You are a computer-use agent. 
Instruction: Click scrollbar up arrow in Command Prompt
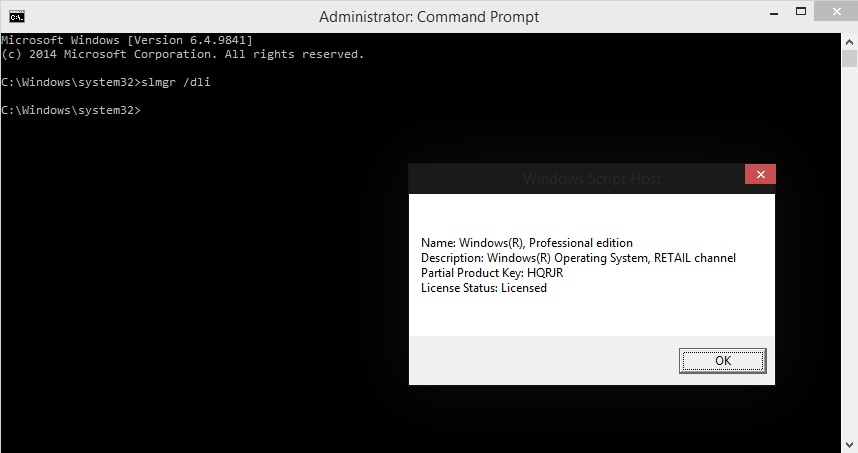(x=849, y=42)
